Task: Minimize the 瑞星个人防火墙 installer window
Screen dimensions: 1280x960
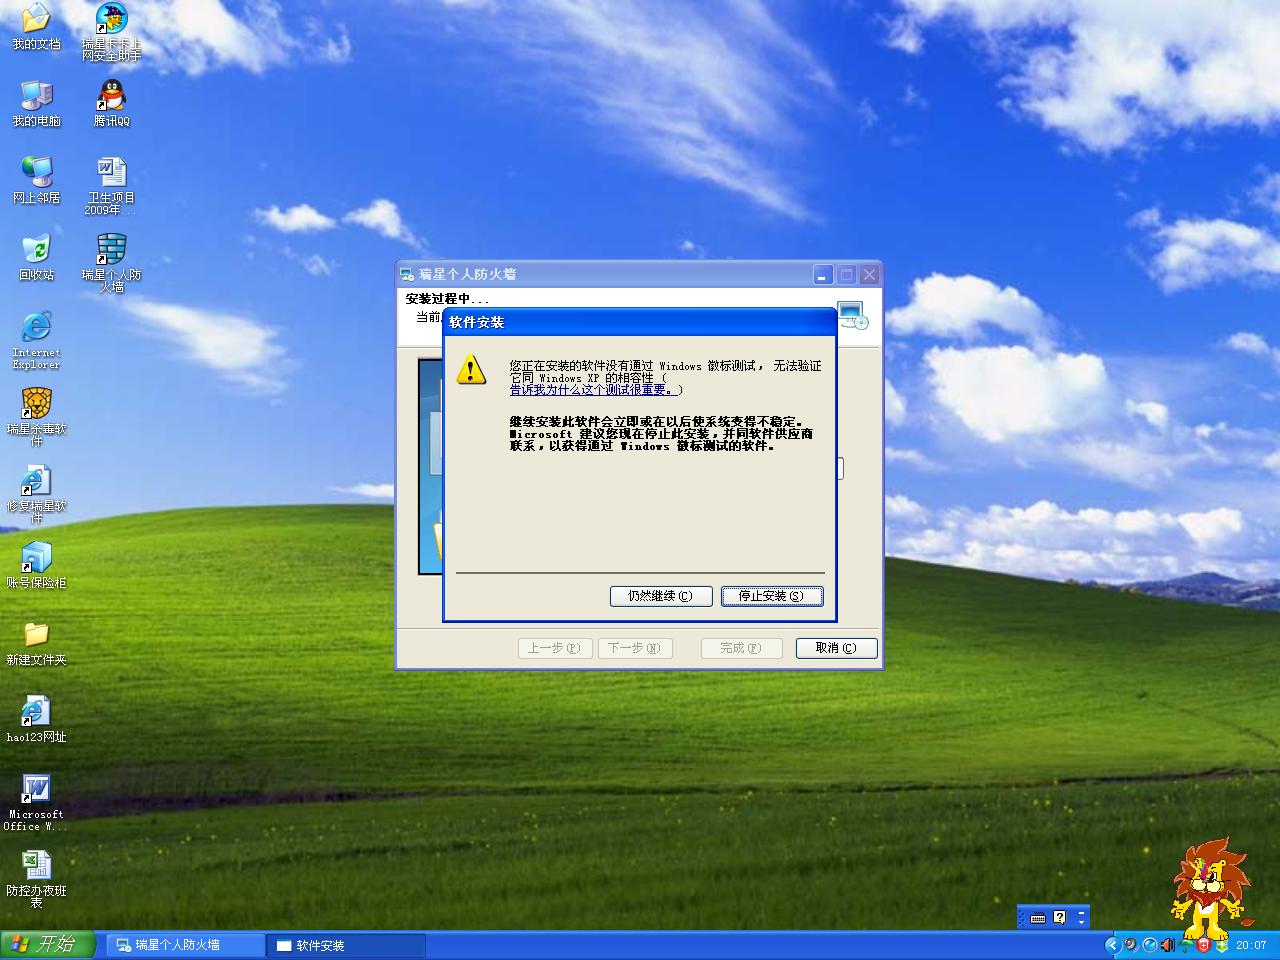Action: 823,275
